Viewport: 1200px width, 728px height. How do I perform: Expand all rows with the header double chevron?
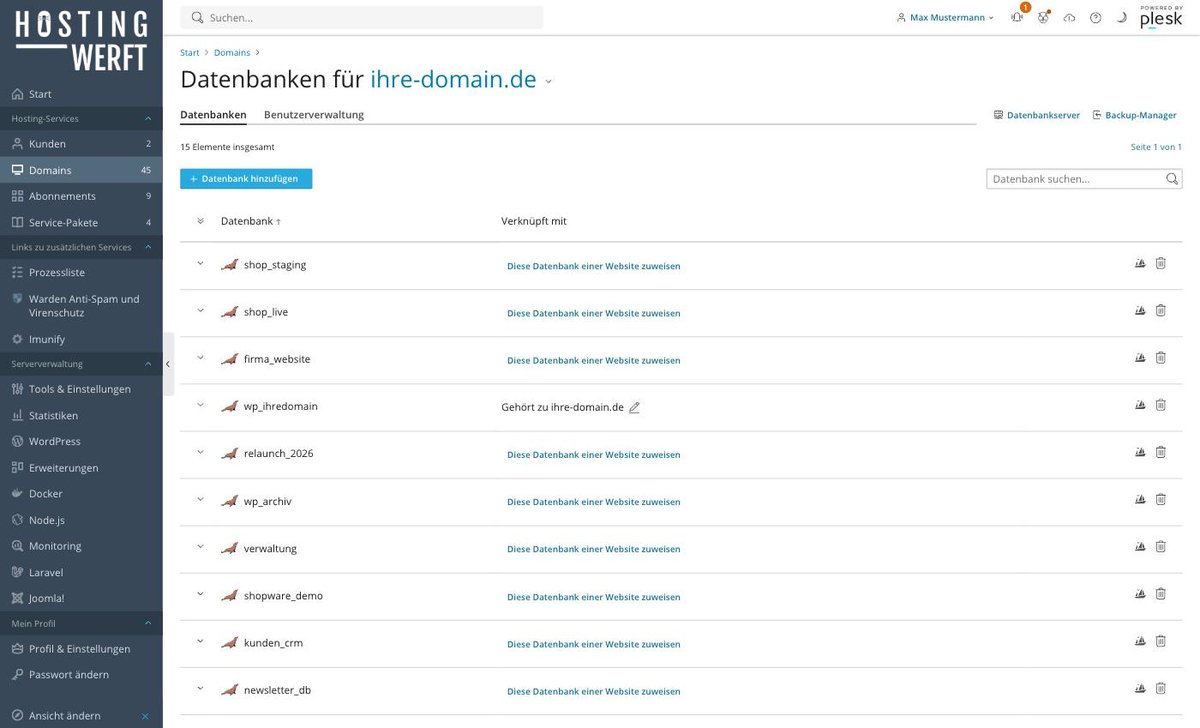pos(200,221)
